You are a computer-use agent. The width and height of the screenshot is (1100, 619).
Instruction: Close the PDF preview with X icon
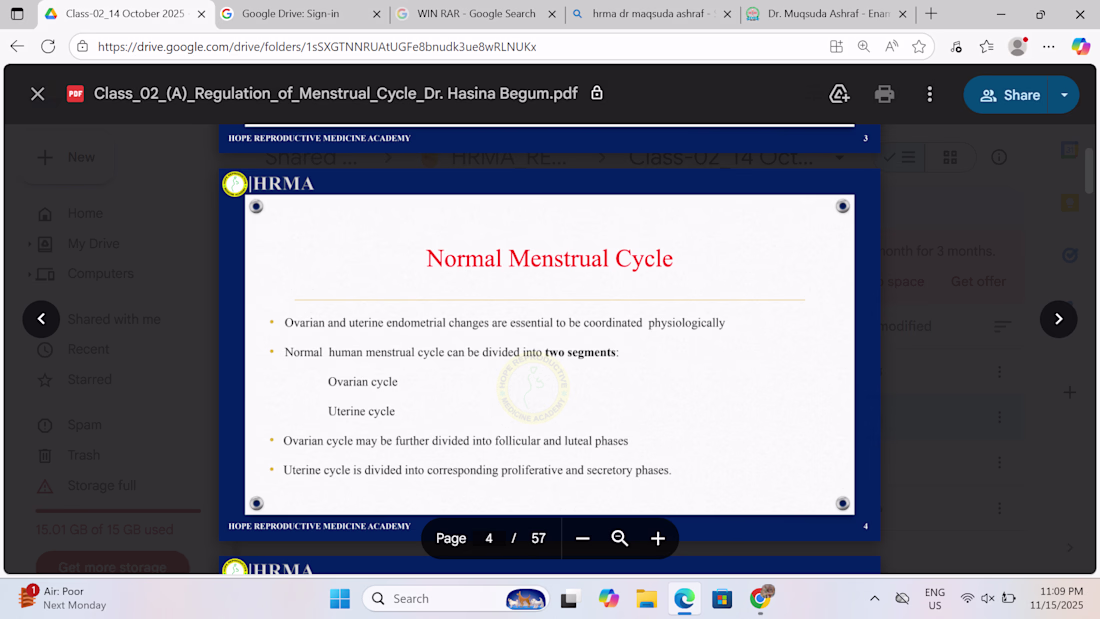pos(38,94)
